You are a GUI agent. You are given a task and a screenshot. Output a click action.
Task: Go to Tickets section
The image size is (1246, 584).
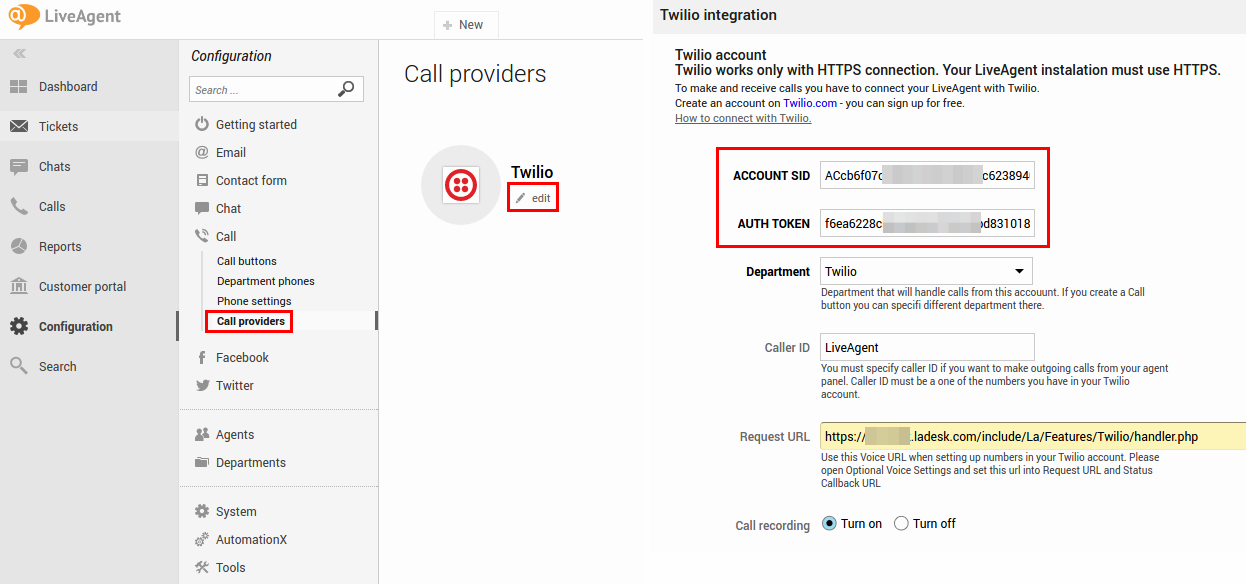(89, 127)
